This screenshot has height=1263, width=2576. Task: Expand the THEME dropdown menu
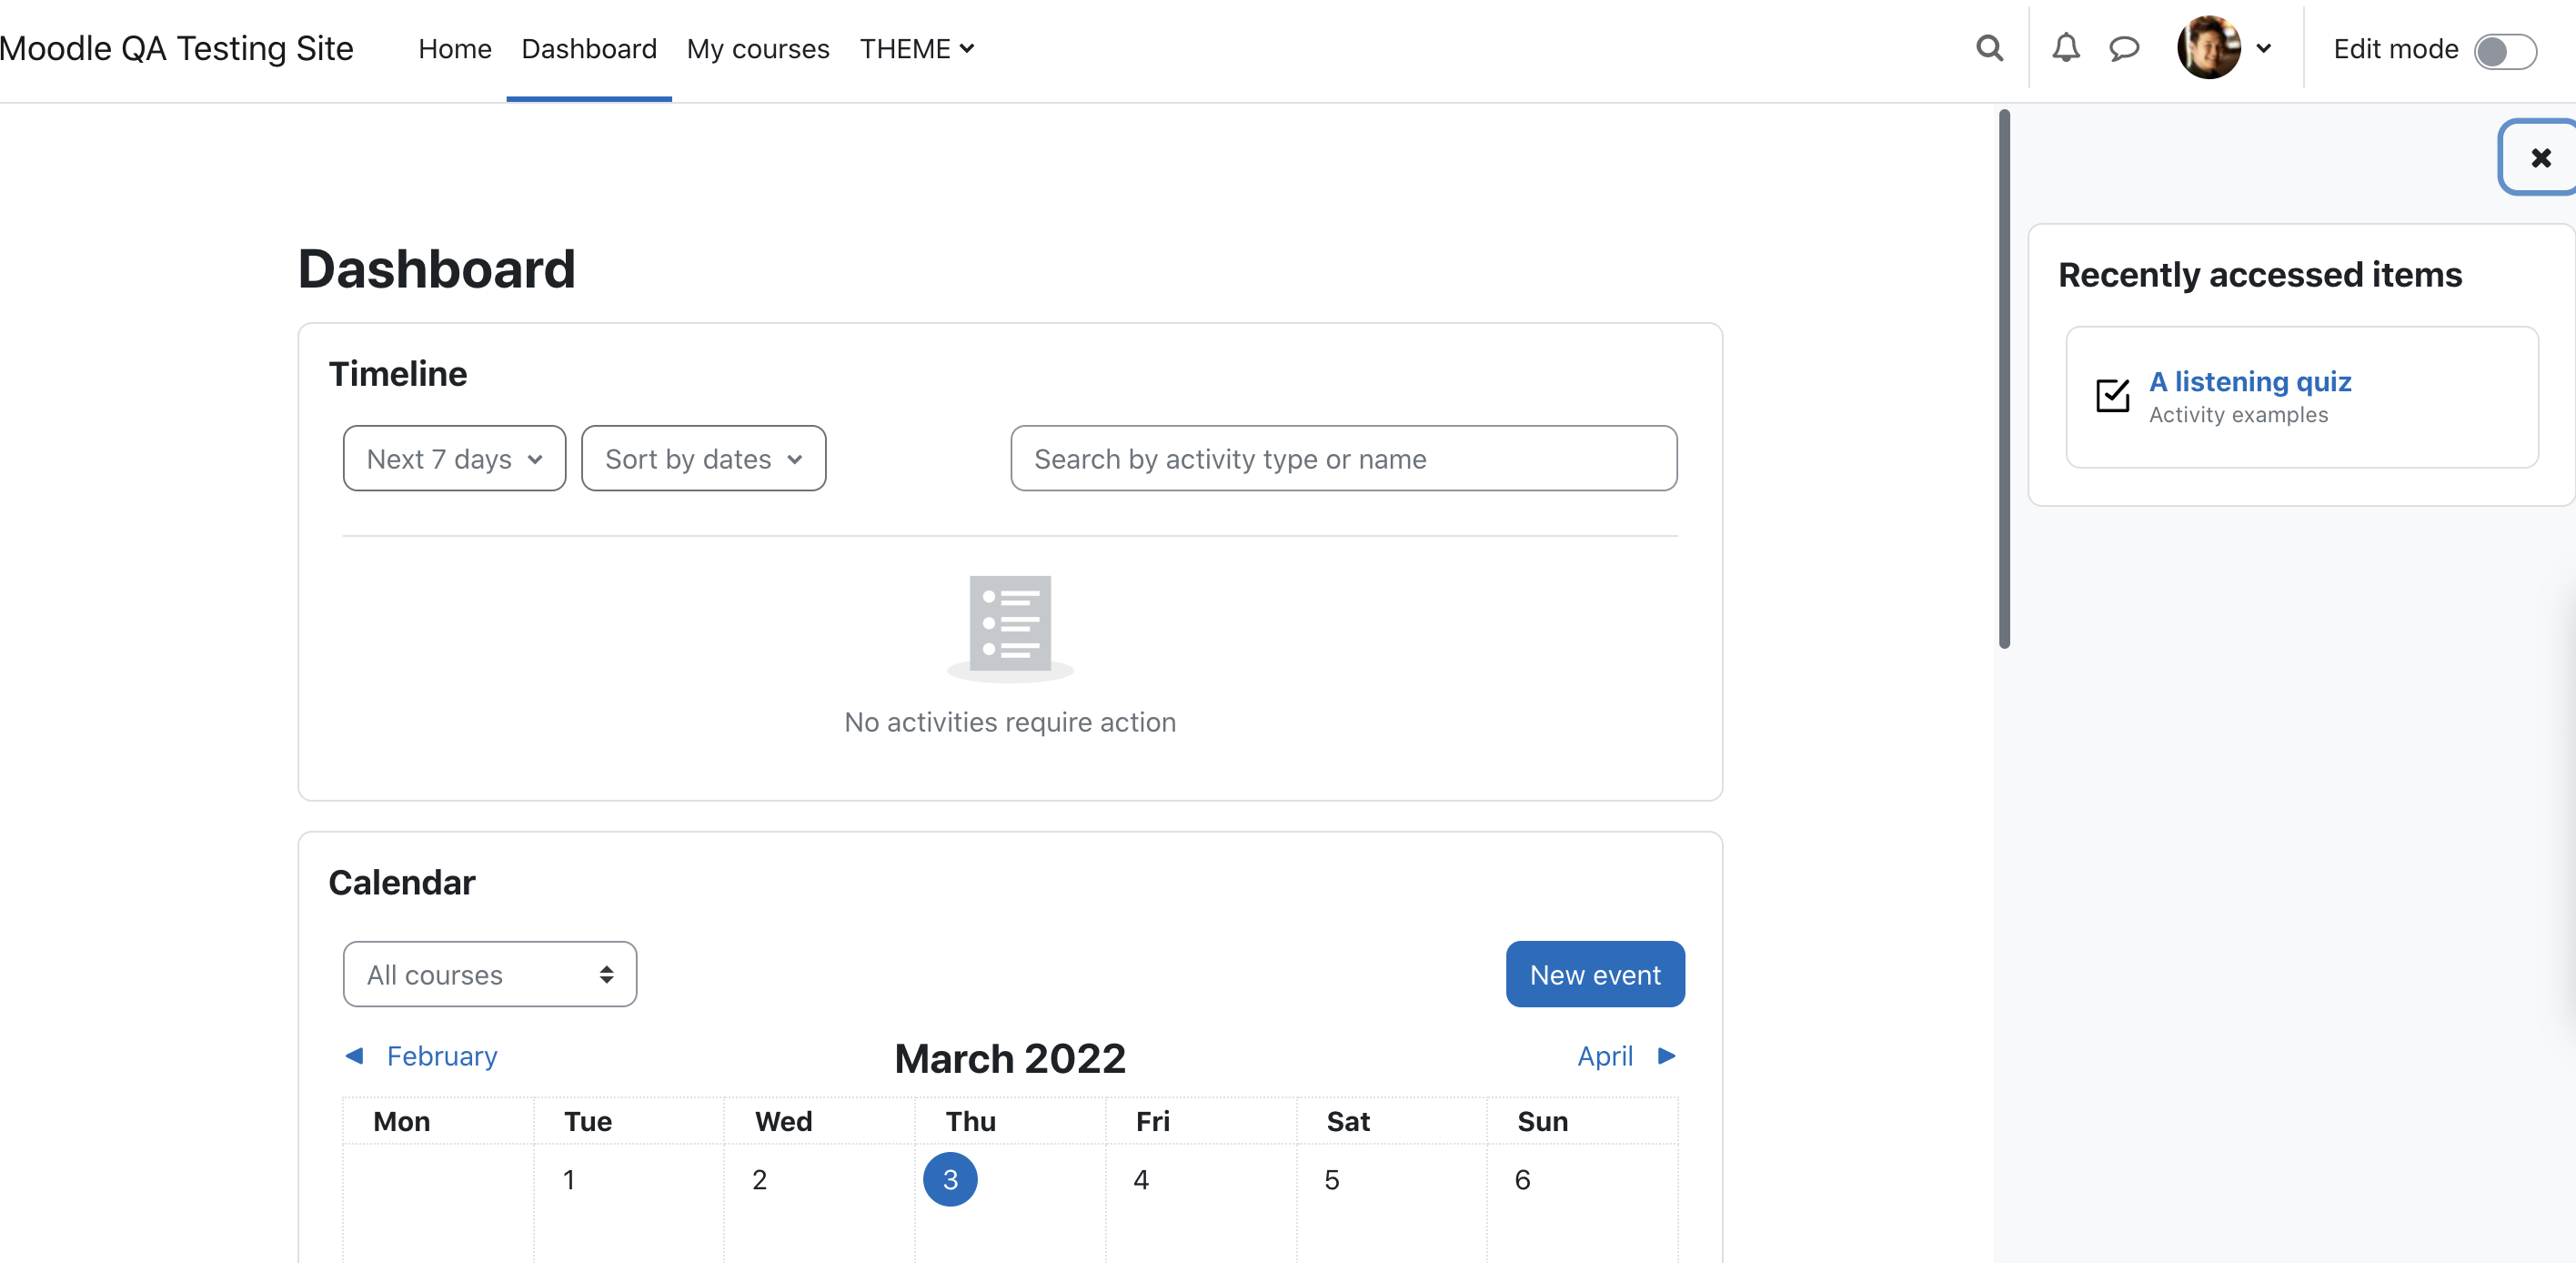916,49
